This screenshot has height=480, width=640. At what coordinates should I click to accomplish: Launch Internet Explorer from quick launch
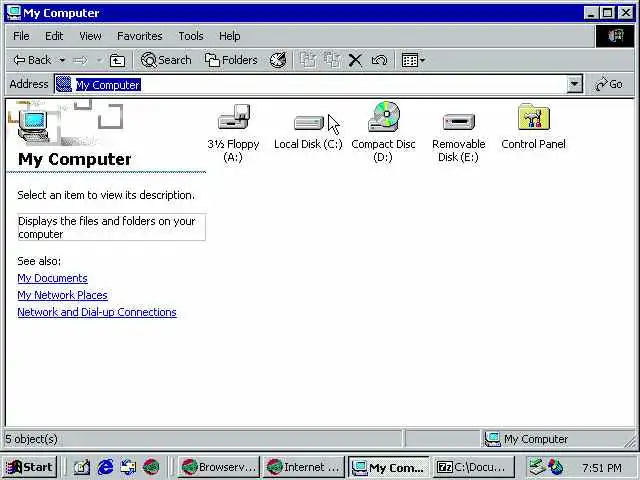[105, 467]
